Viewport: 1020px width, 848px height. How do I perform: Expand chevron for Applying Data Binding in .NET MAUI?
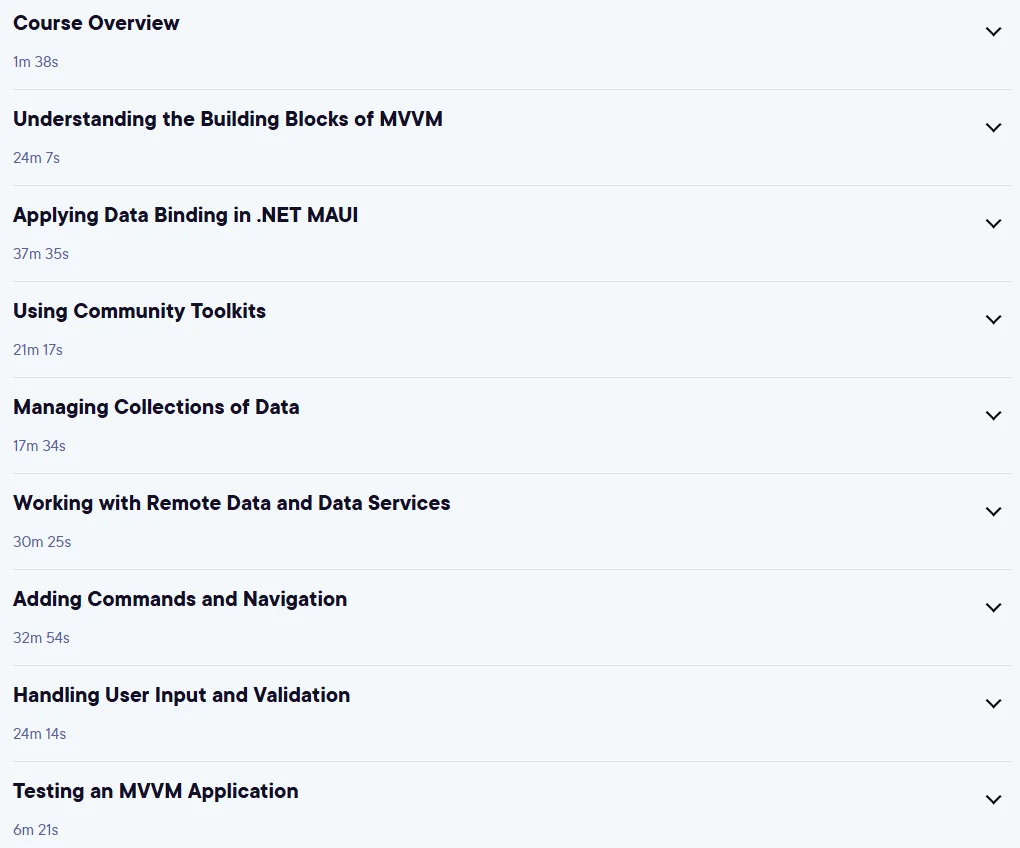993,224
